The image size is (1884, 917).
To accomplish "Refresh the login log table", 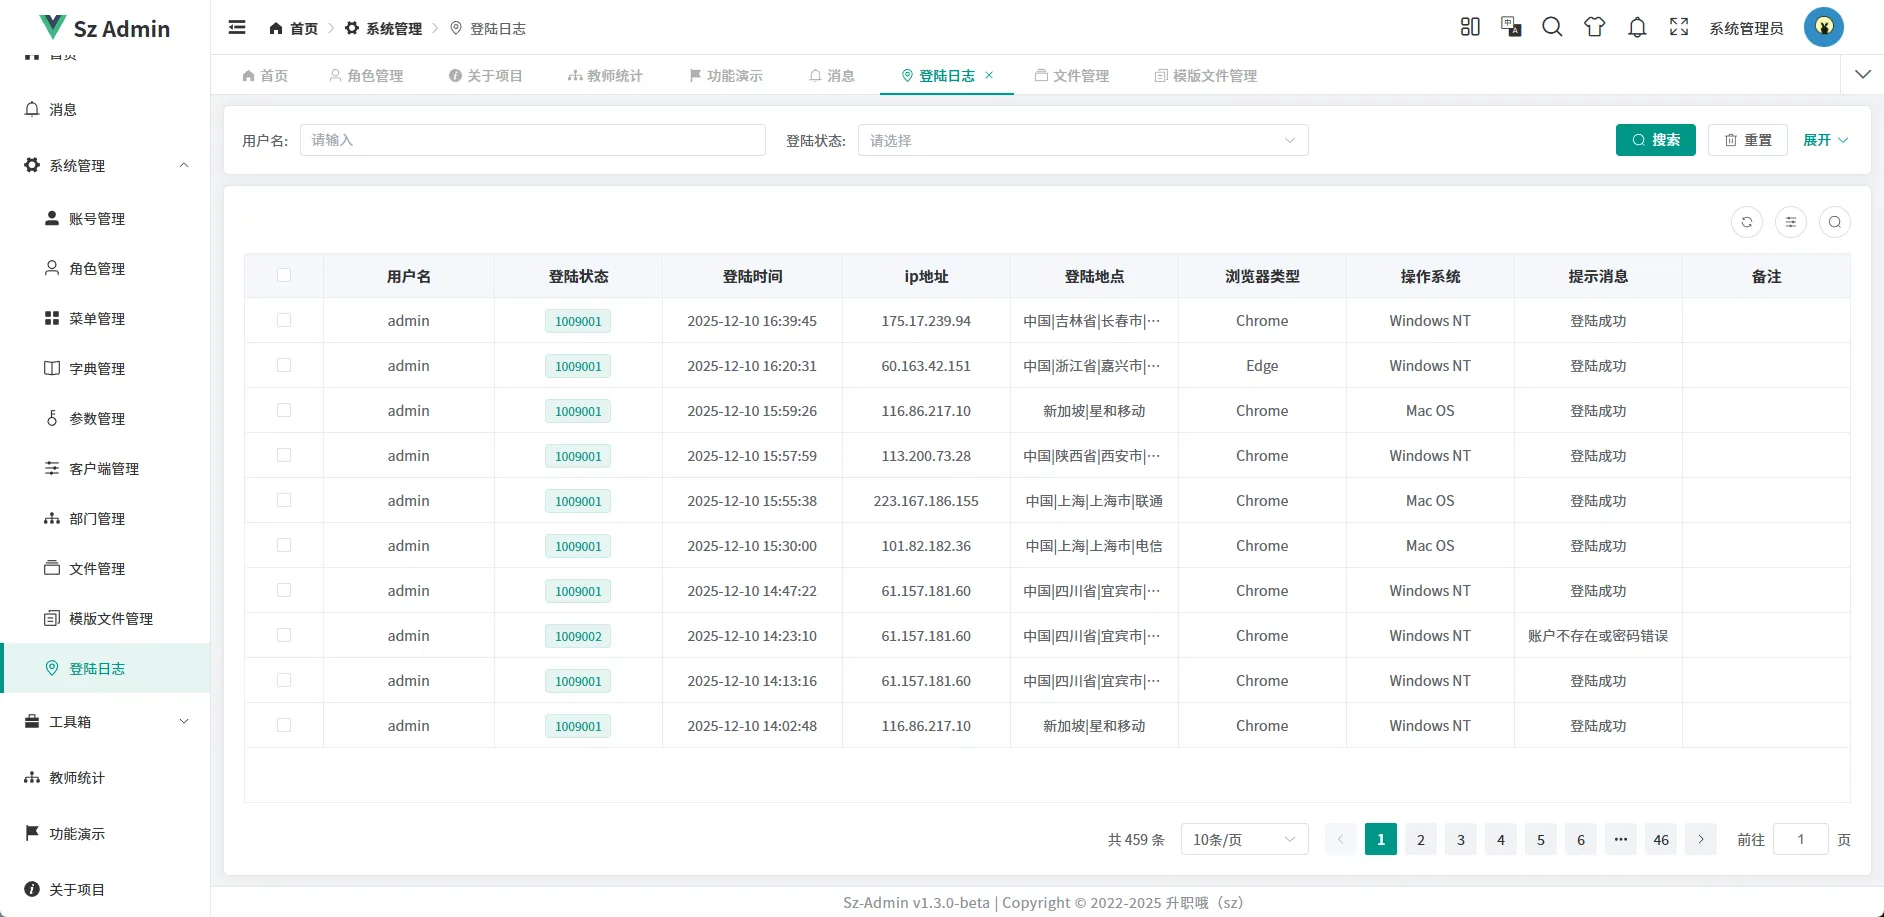I will [x=1747, y=222].
